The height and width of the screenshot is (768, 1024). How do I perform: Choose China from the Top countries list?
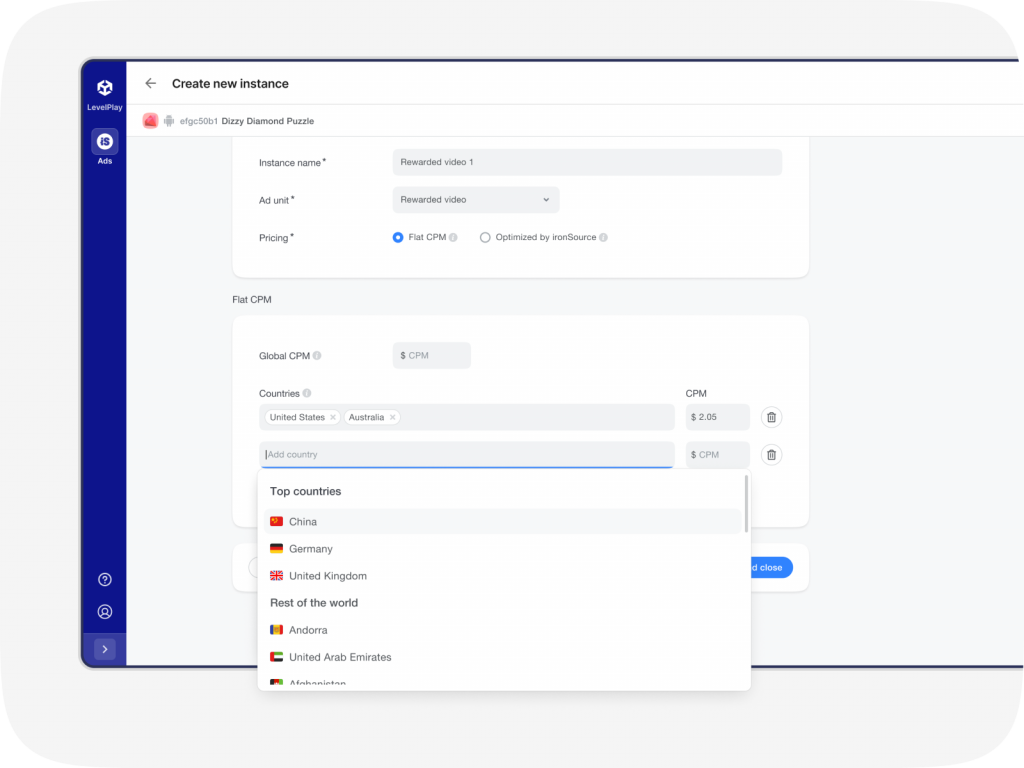303,522
